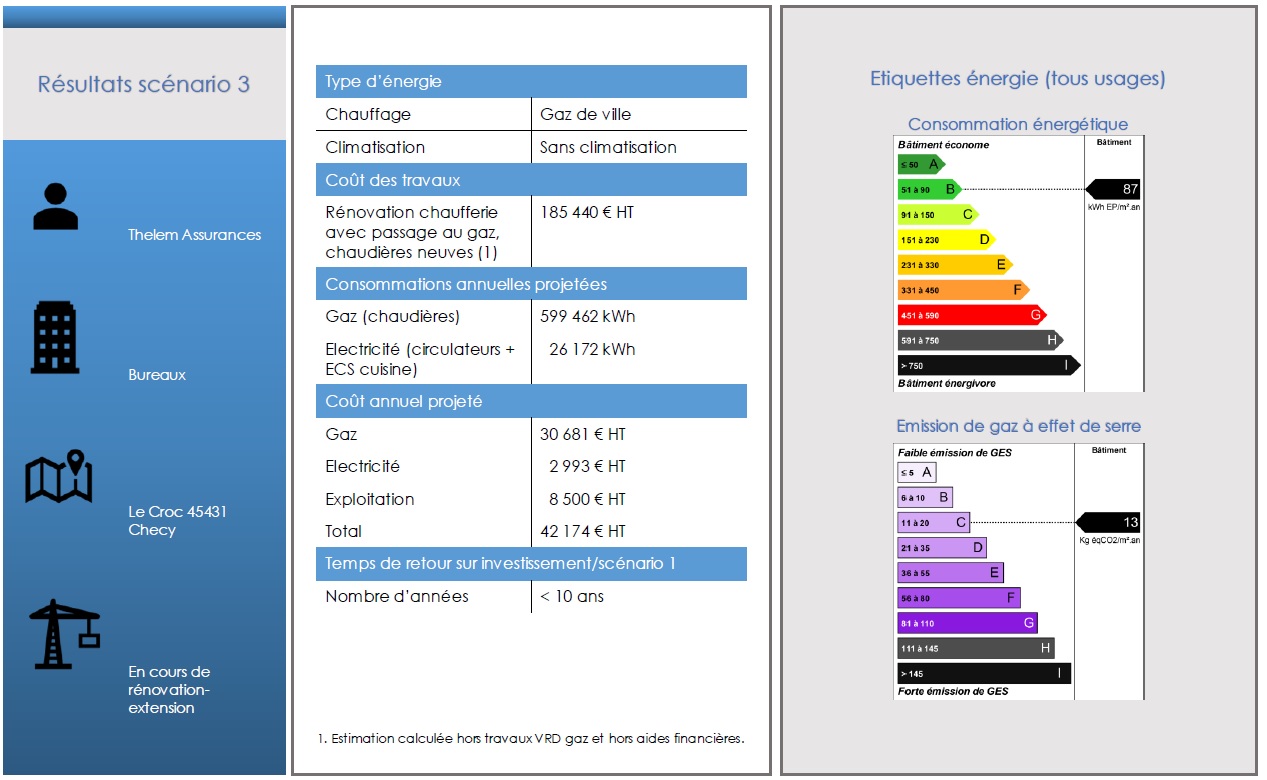Click 'Emission de gaz à effet de serre' title
The height and width of the screenshot is (780, 1267).
pos(1018,426)
